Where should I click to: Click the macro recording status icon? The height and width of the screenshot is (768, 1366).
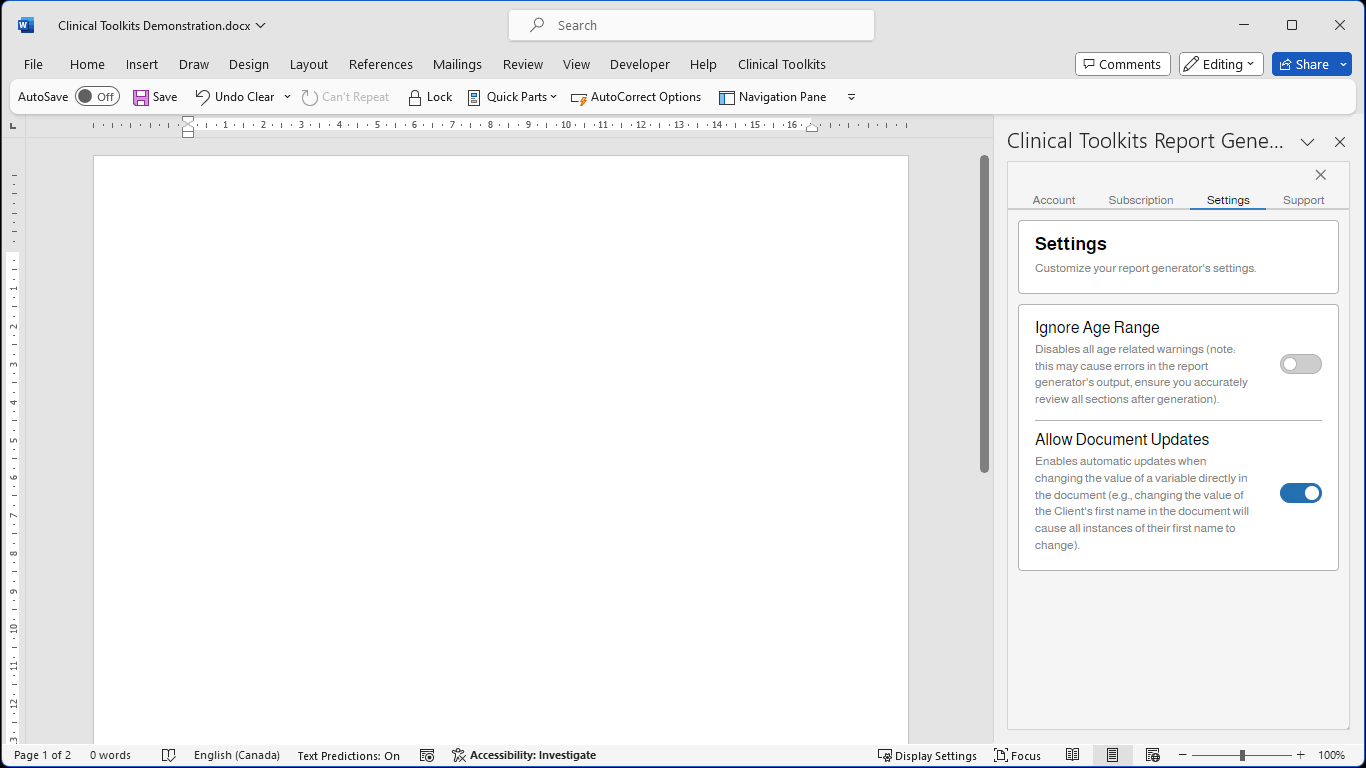[427, 756]
